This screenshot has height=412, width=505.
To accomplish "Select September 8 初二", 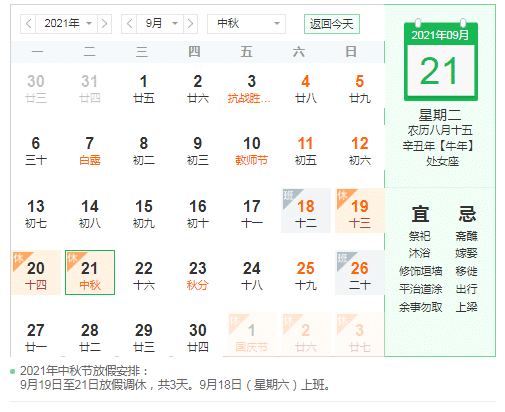I will 144,151.
